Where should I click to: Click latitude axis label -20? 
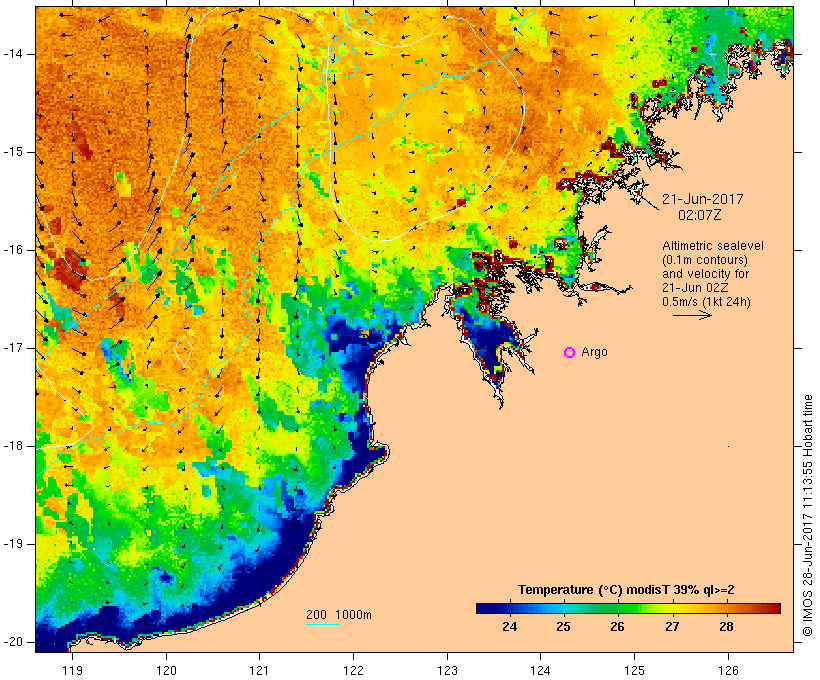coord(13,642)
